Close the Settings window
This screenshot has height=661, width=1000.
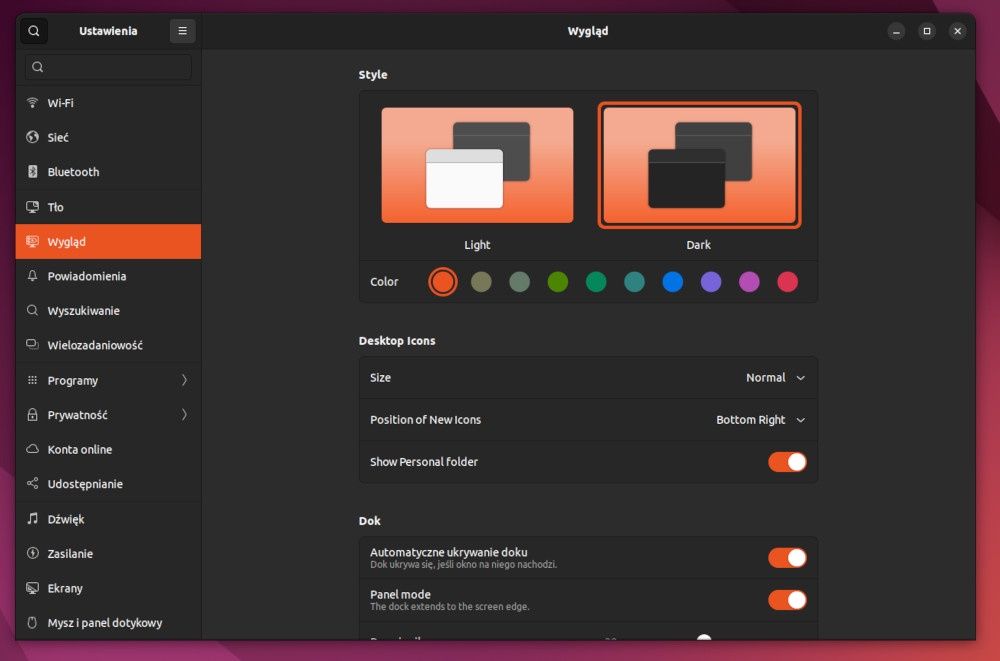pyautogui.click(x=957, y=31)
